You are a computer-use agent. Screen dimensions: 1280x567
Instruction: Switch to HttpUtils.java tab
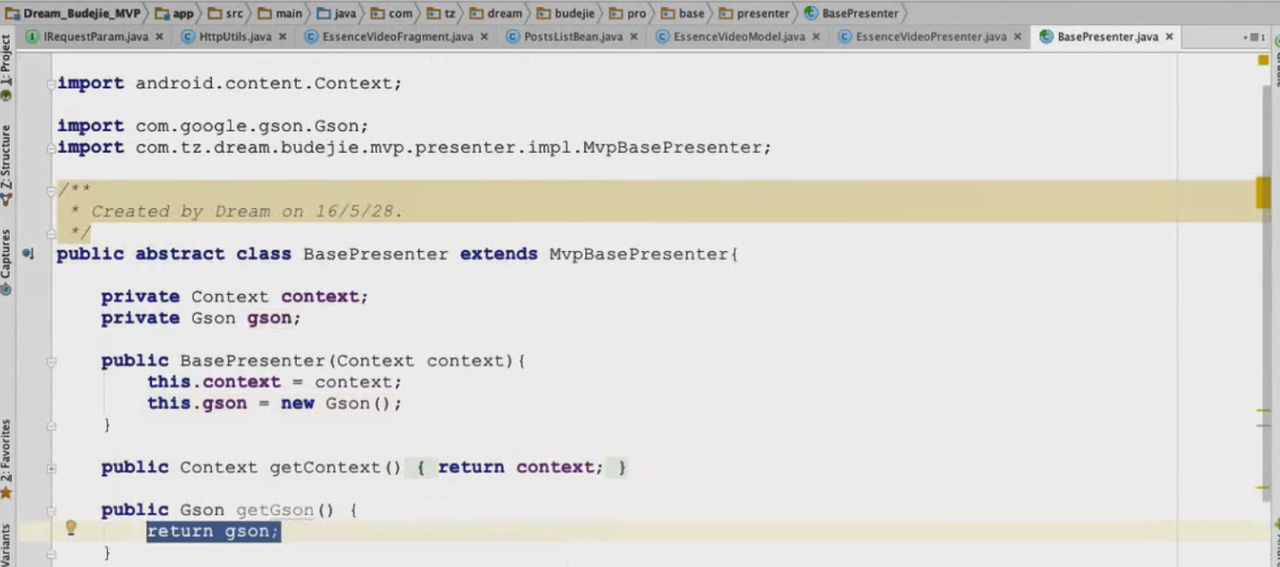[x=235, y=37]
